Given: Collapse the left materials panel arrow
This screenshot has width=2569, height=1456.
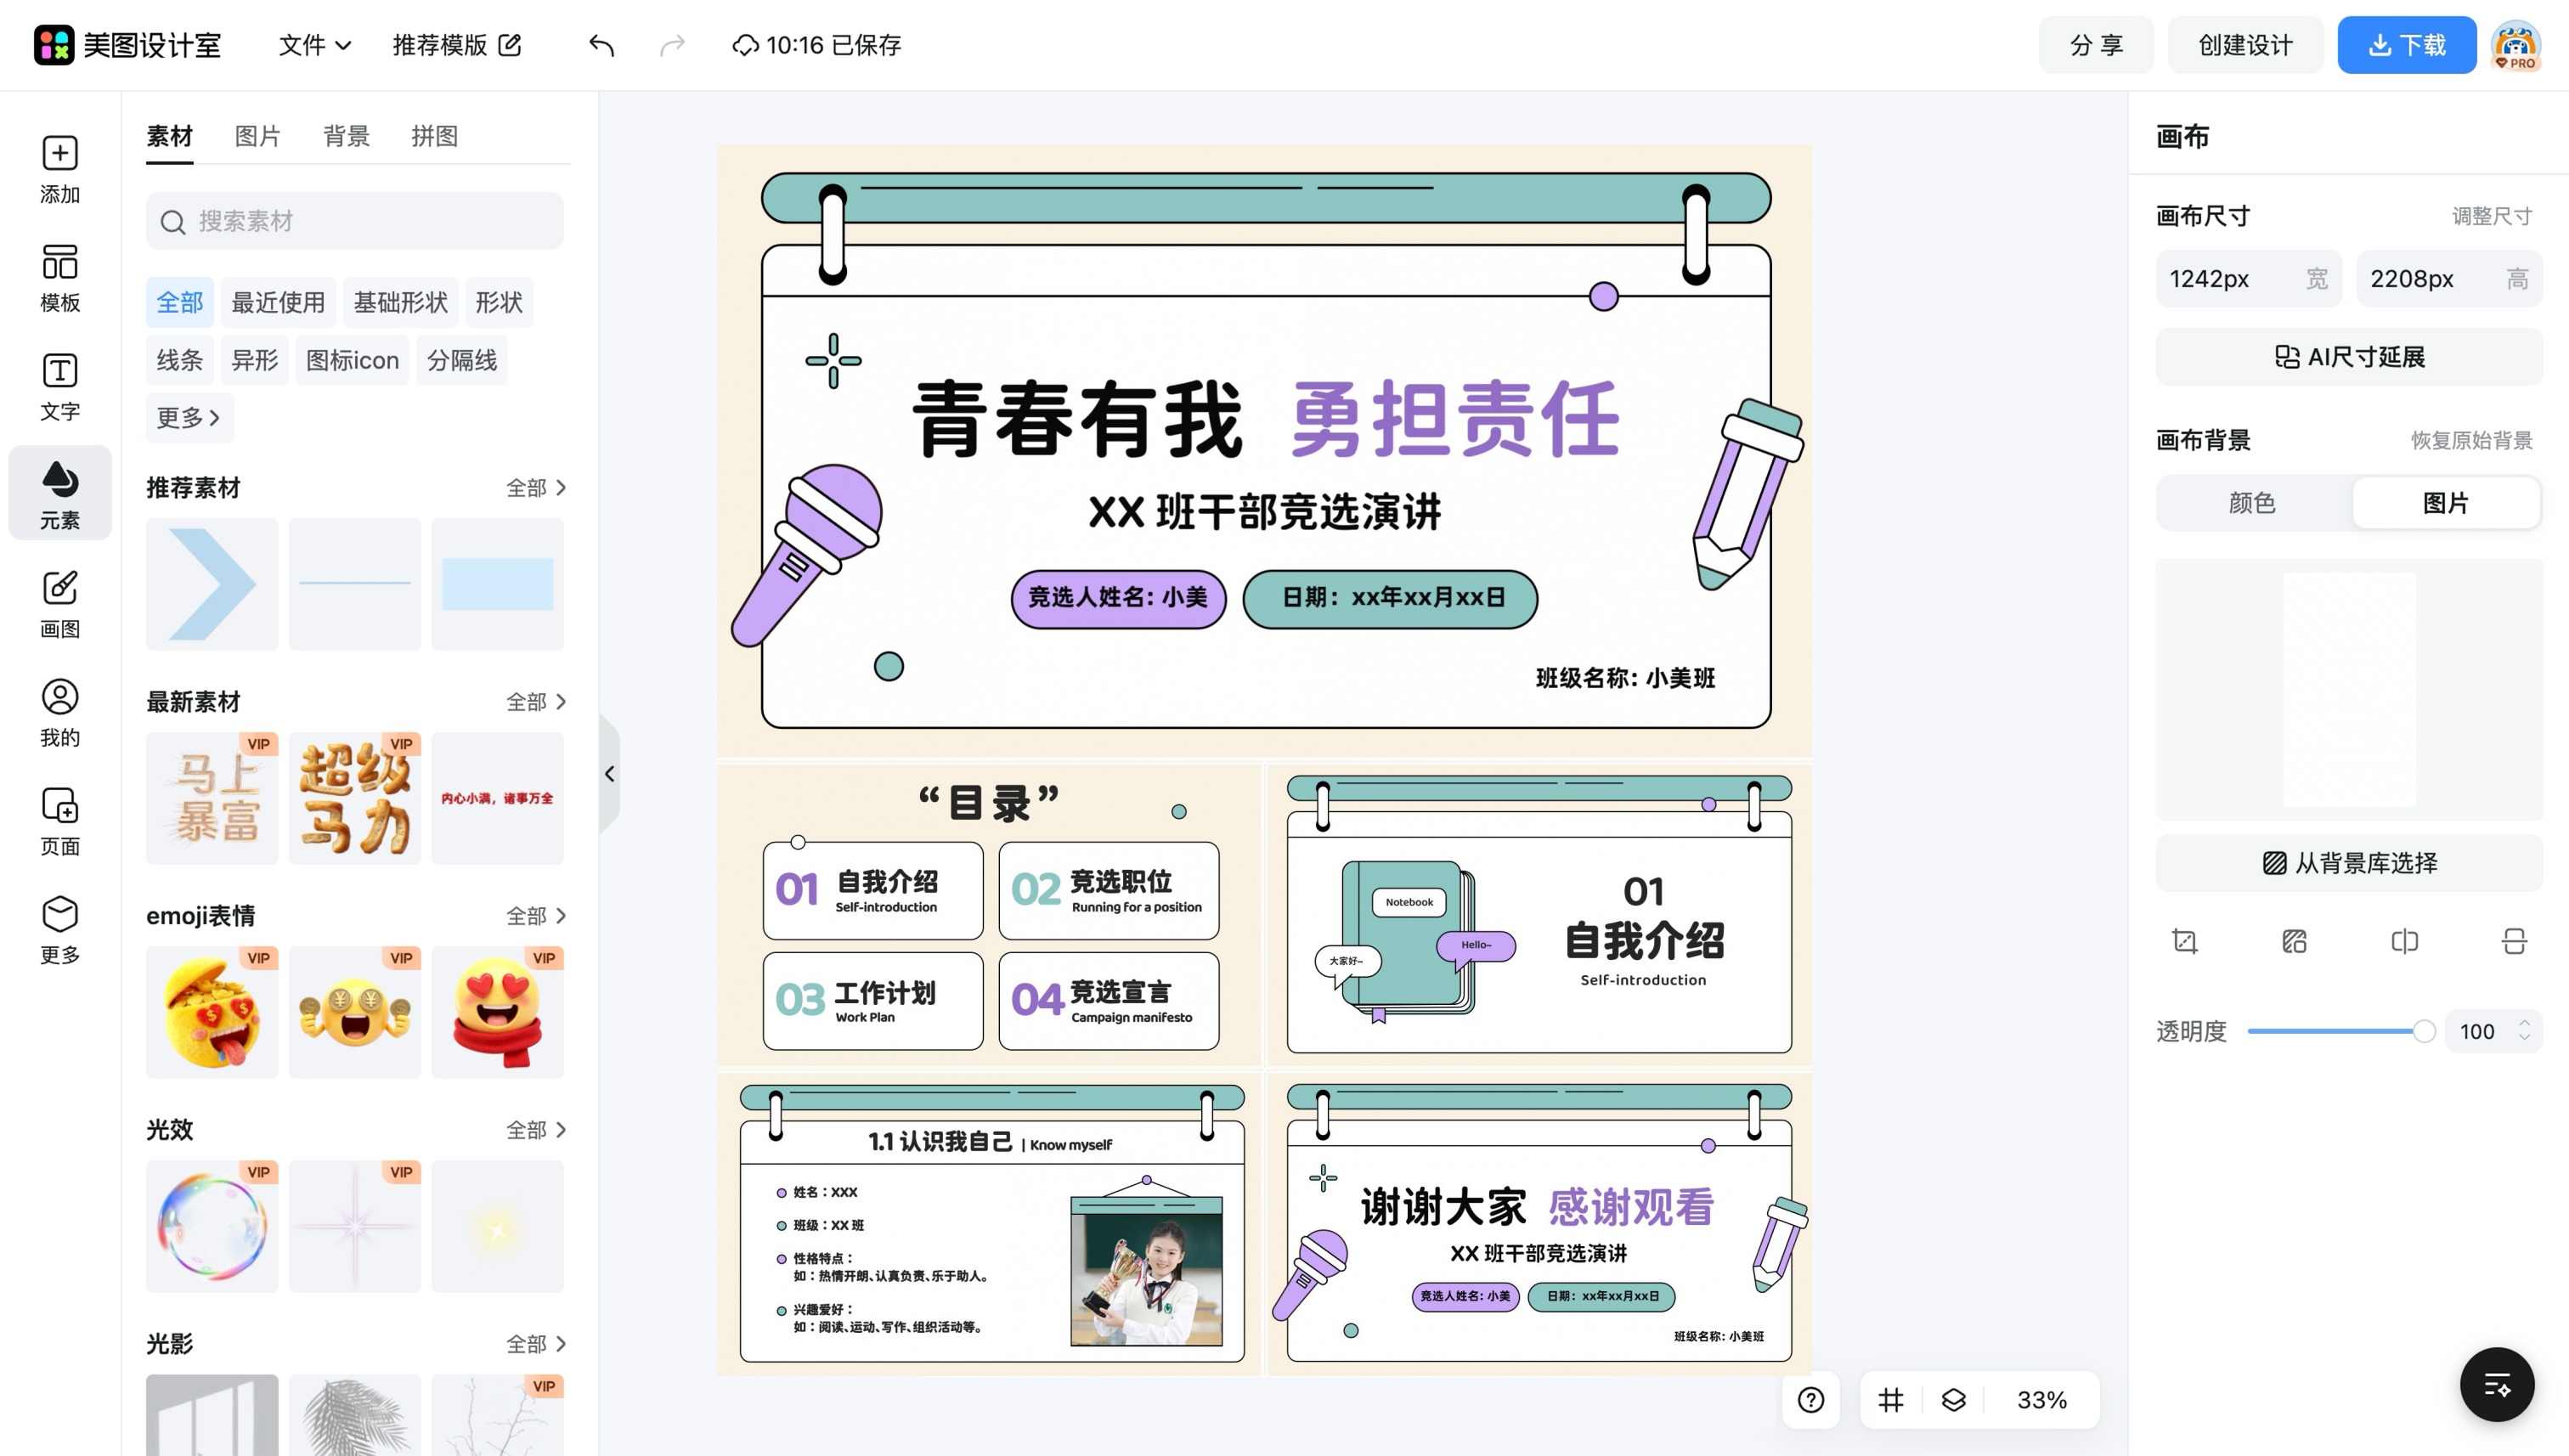Looking at the screenshot, I should click(x=610, y=774).
